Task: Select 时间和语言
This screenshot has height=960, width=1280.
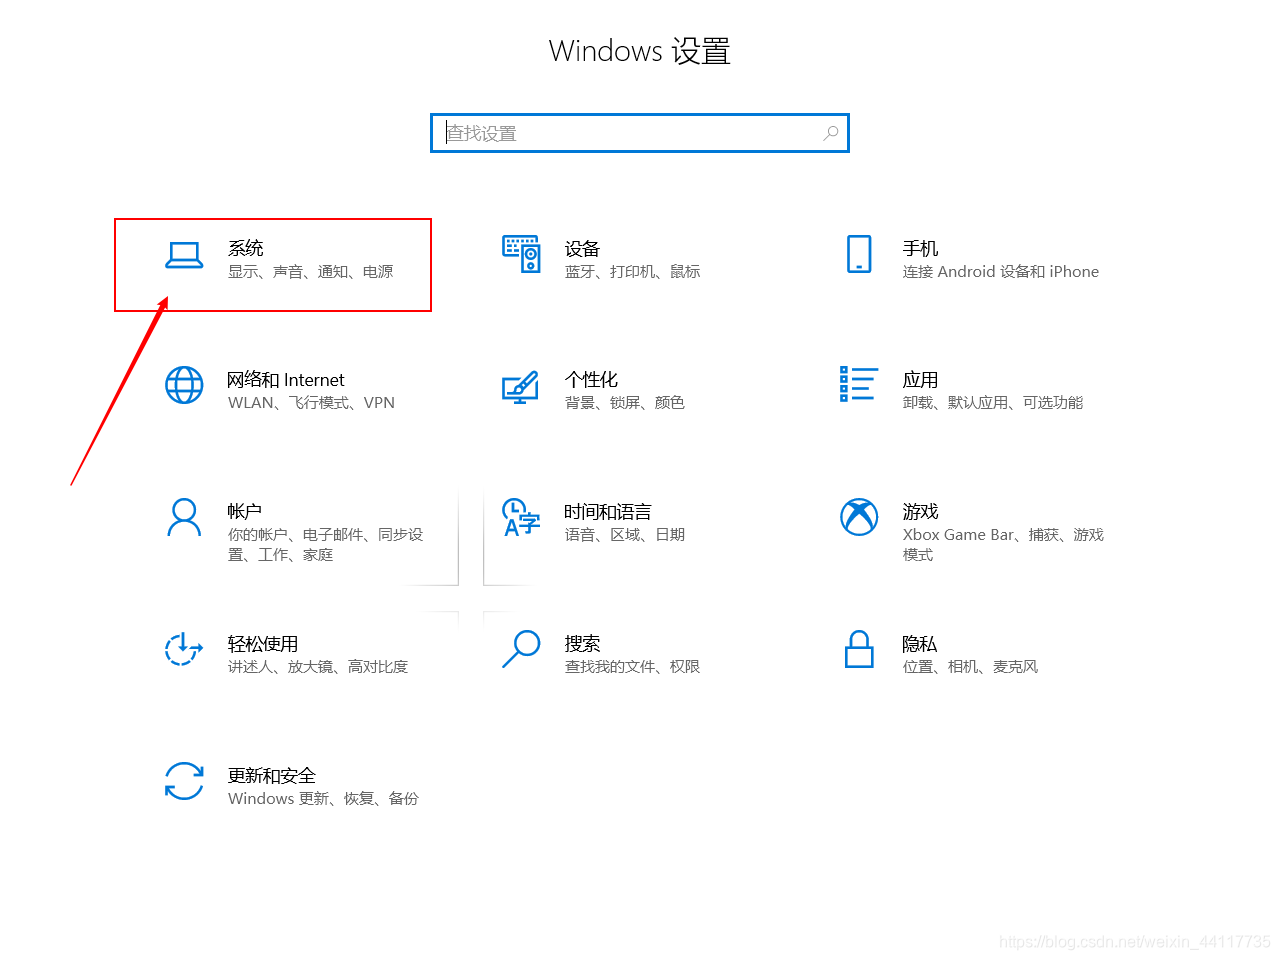Action: [608, 511]
